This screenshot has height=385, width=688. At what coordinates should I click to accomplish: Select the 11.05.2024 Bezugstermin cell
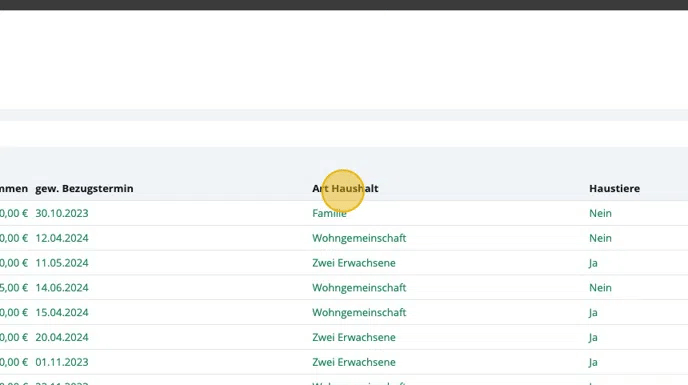62,263
